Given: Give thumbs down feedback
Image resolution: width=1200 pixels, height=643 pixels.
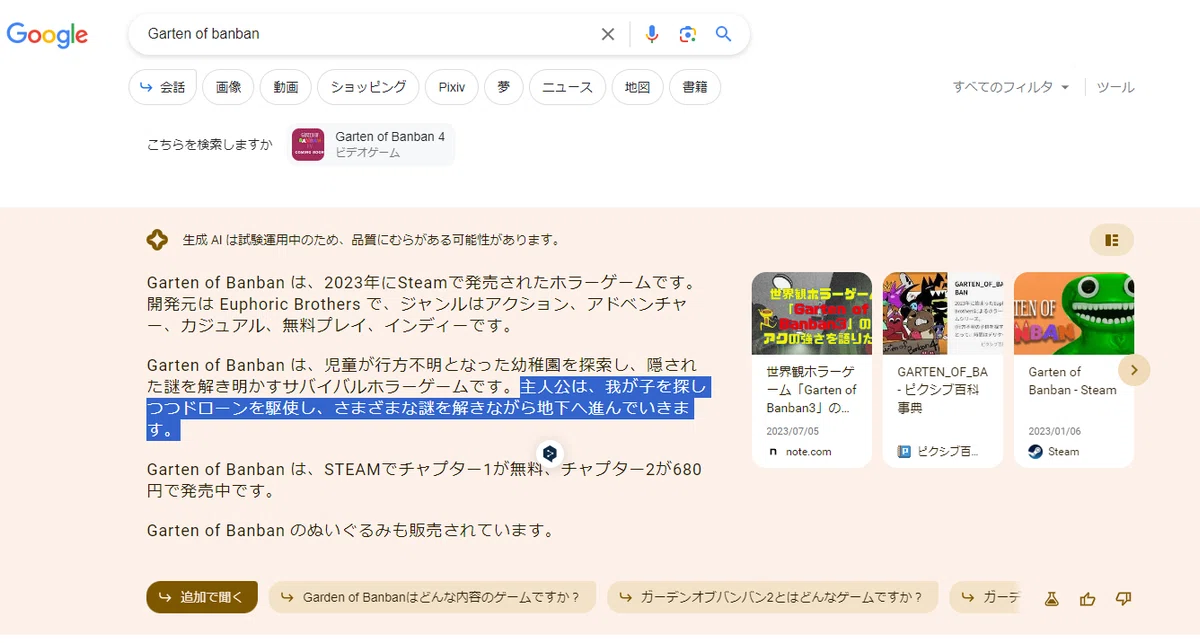Looking at the screenshot, I should coord(1124,599).
